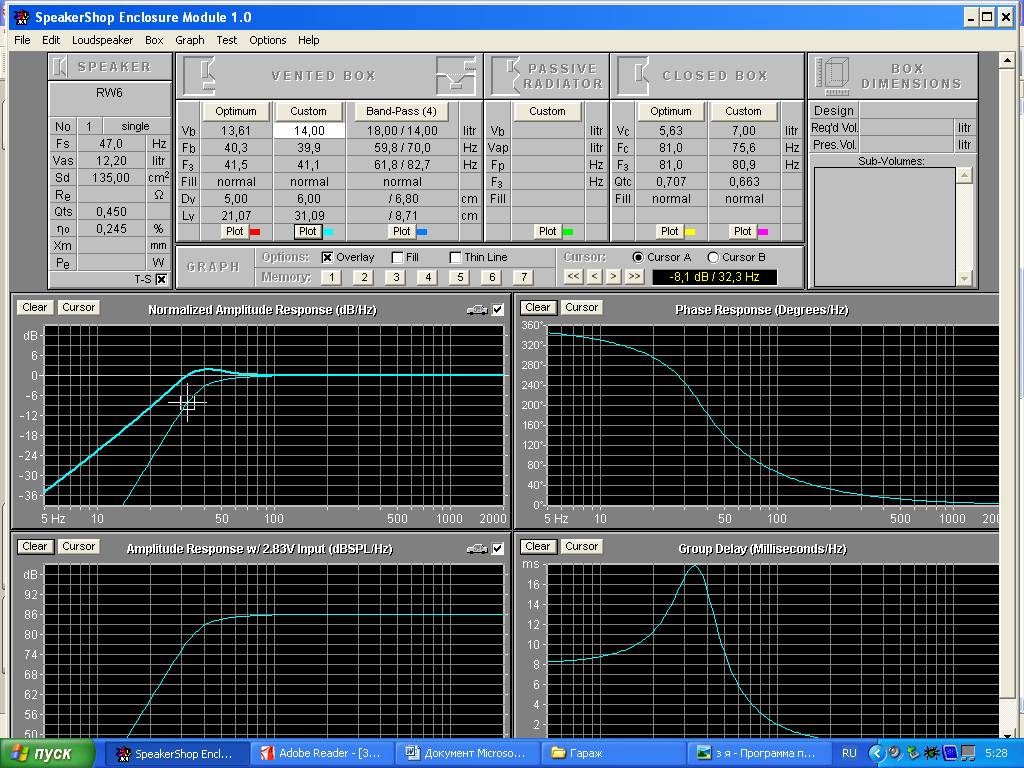Click the Closed Box enclosure icon
The height and width of the screenshot is (768, 1024).
[633, 76]
